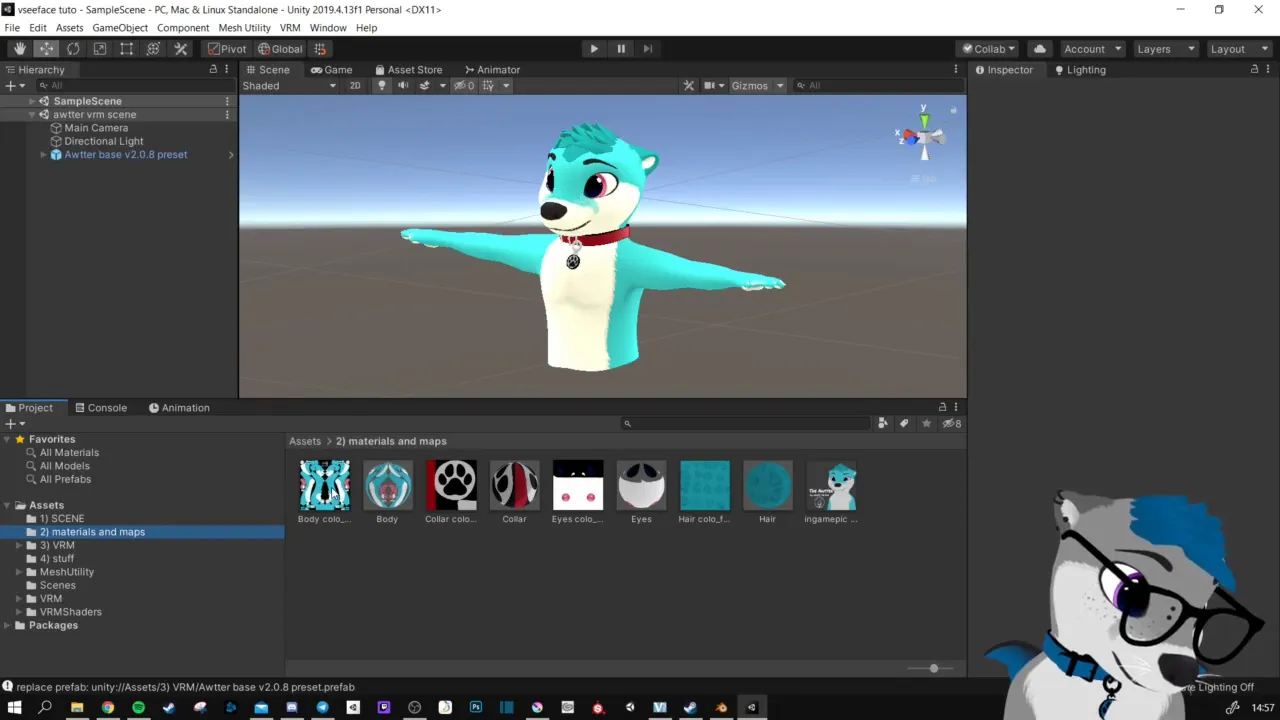The image size is (1280, 720).
Task: Open the VRM menu
Action: click(290, 28)
